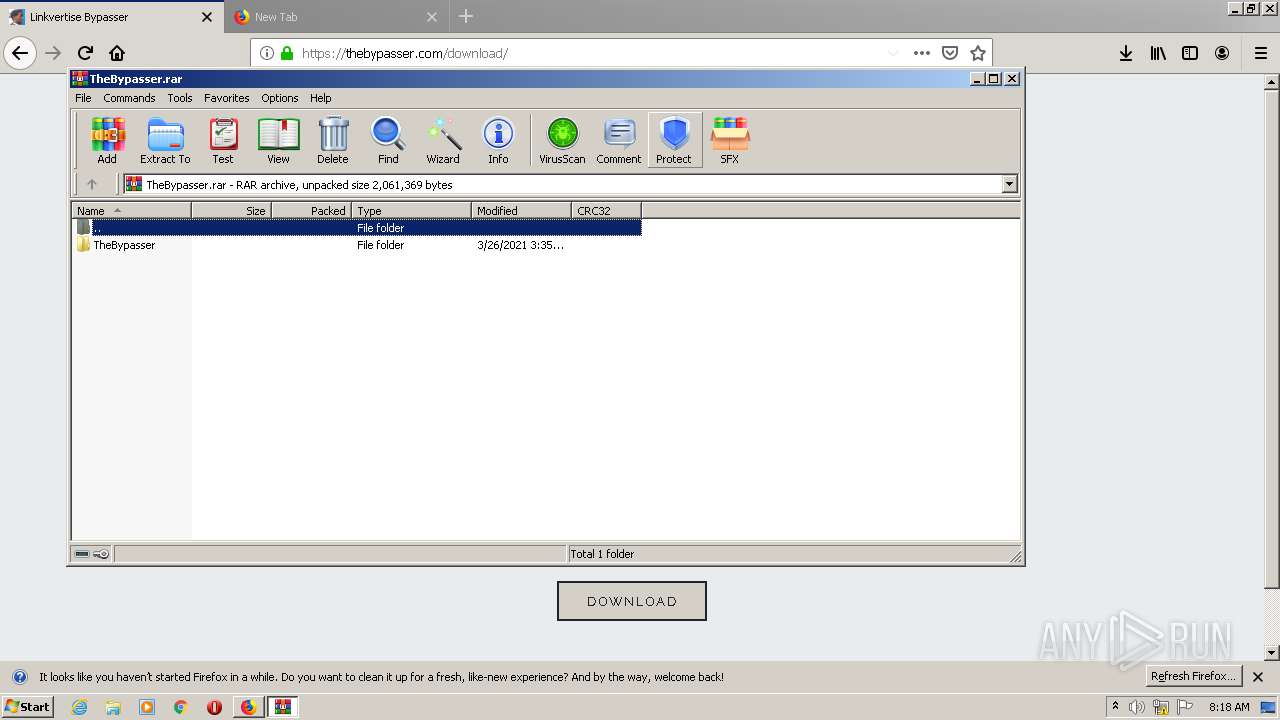
Task: Switch to the New Tab tab
Action: click(x=336, y=17)
